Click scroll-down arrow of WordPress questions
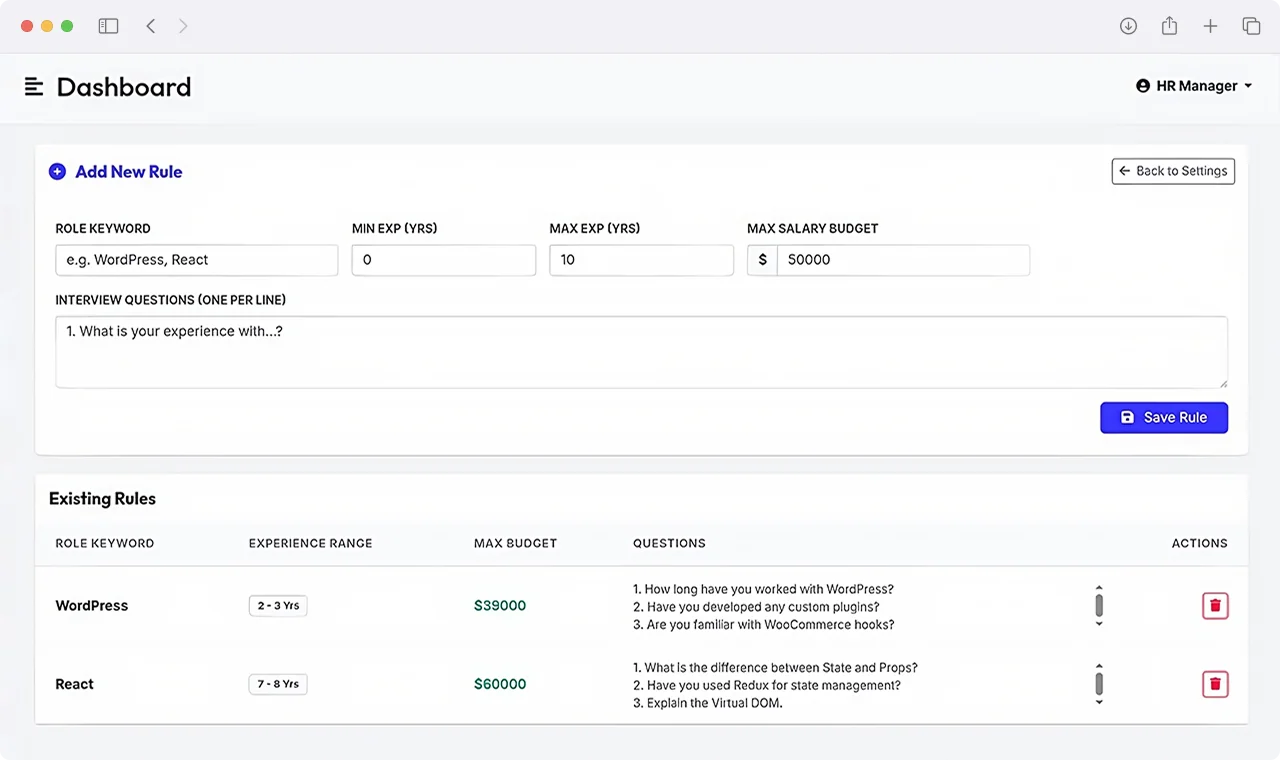1280x760 pixels. click(x=1099, y=623)
